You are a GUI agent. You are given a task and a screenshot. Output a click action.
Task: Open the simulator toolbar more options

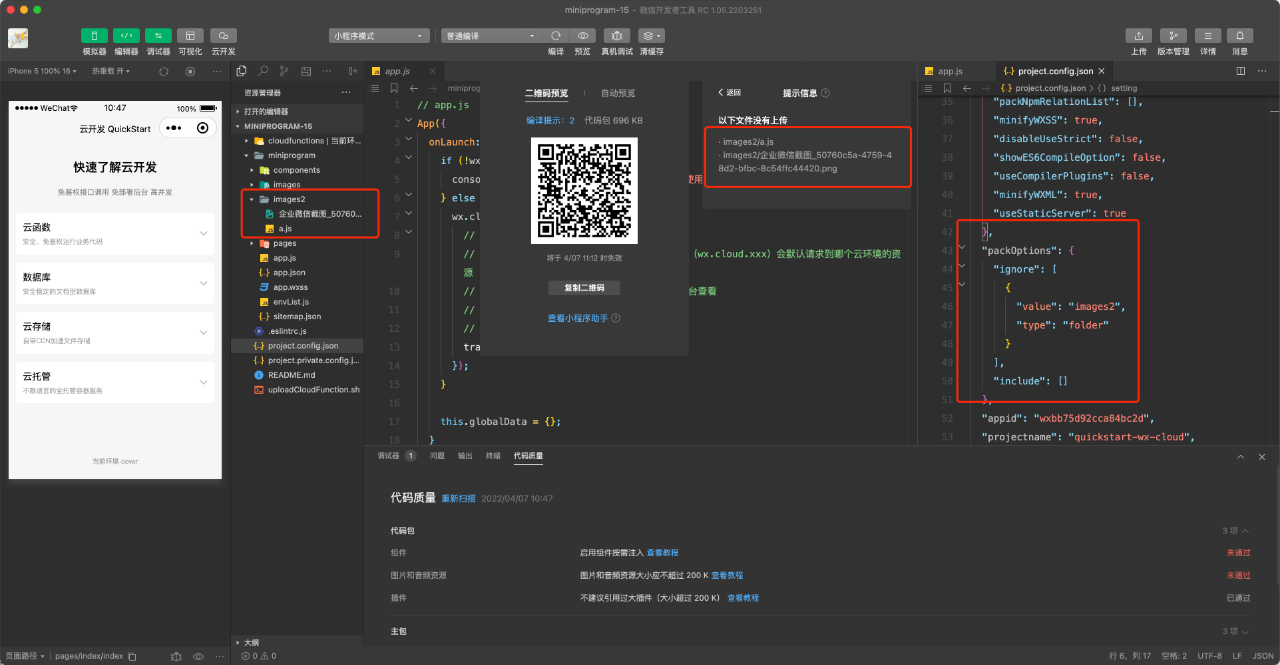(215, 72)
